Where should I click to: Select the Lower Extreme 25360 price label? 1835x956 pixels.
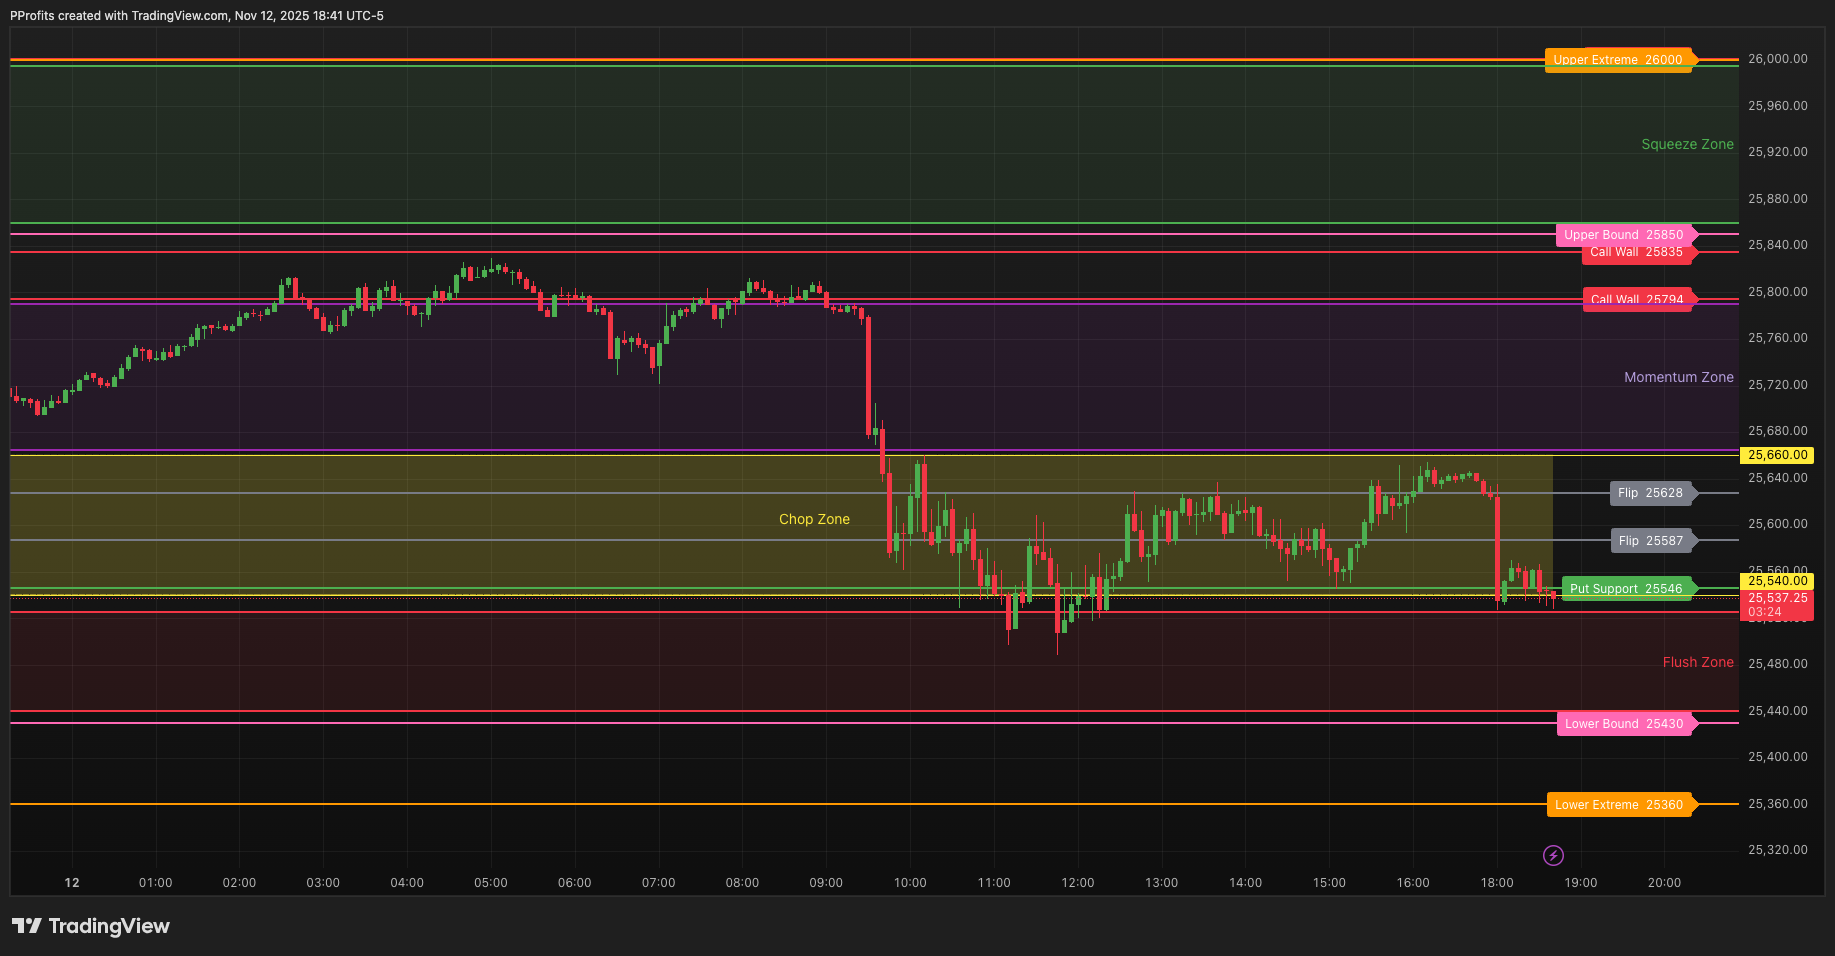[x=1619, y=804]
